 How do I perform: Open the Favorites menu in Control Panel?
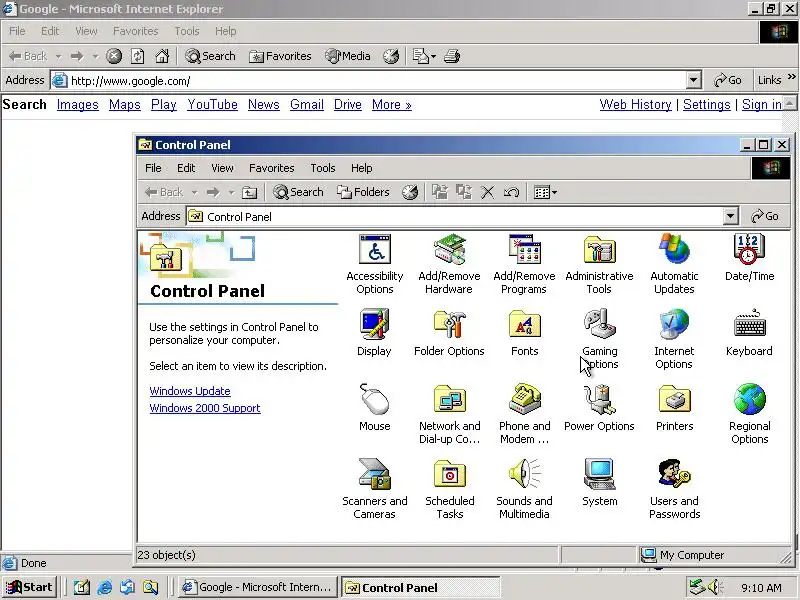point(271,168)
